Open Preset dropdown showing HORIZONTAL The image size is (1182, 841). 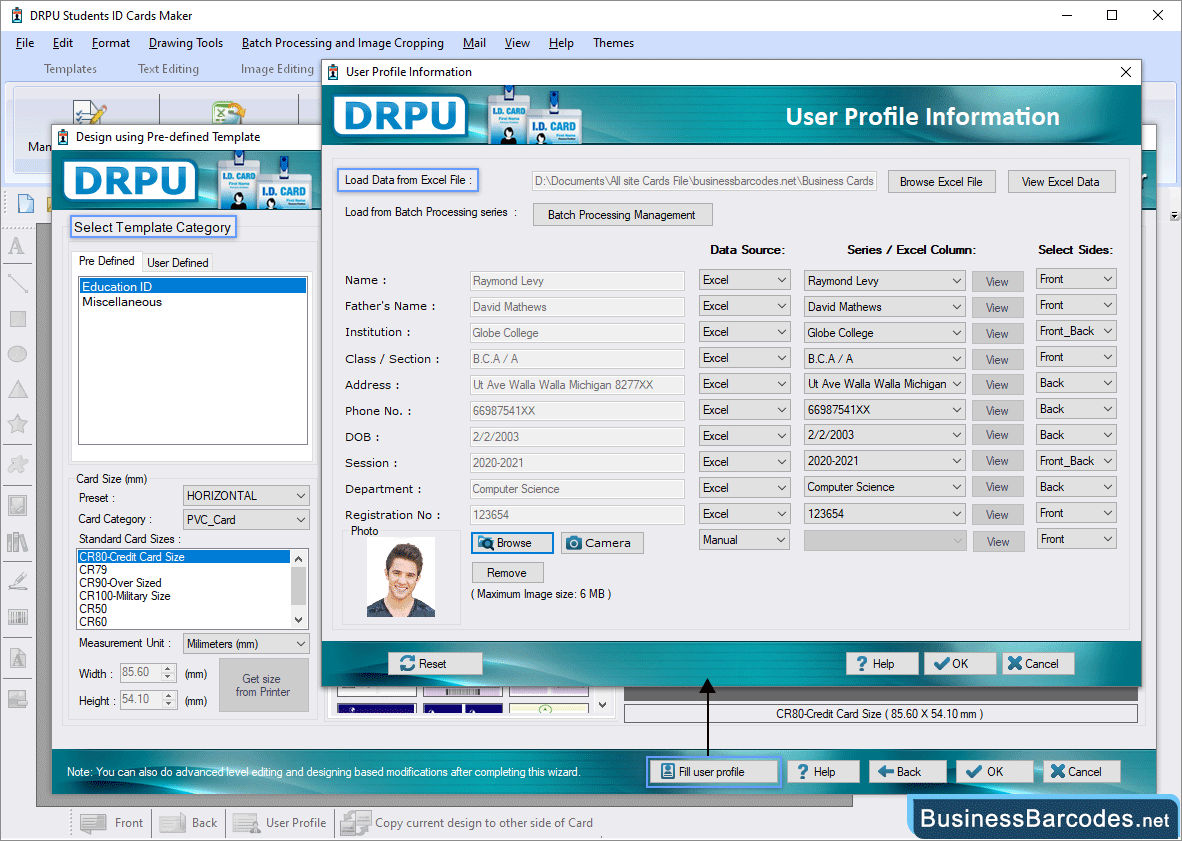click(246, 496)
